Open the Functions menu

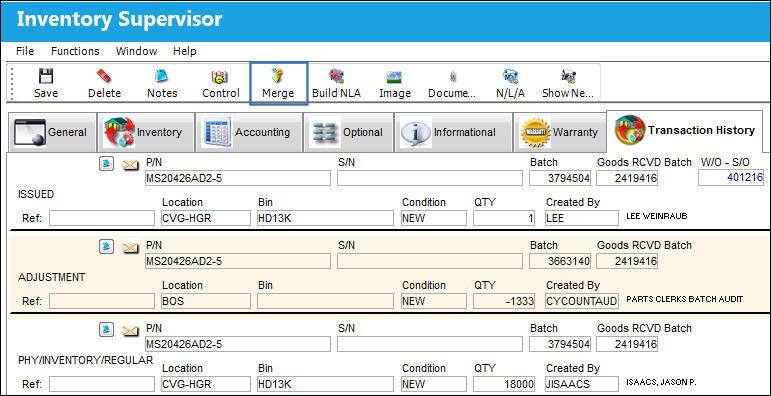(x=75, y=51)
